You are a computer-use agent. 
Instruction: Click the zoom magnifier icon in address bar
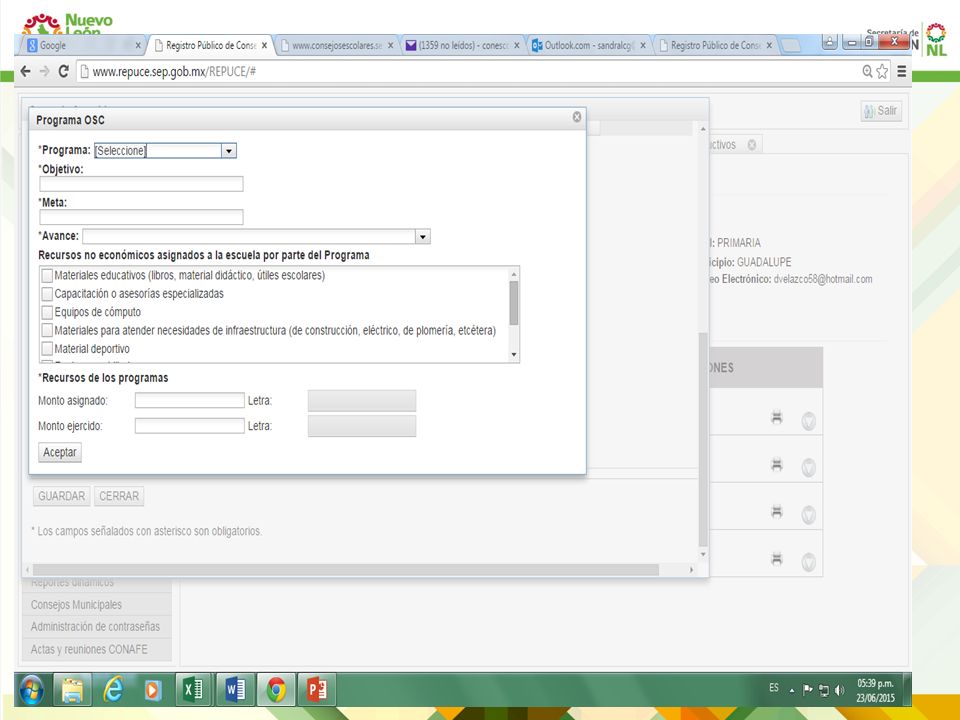coord(867,72)
